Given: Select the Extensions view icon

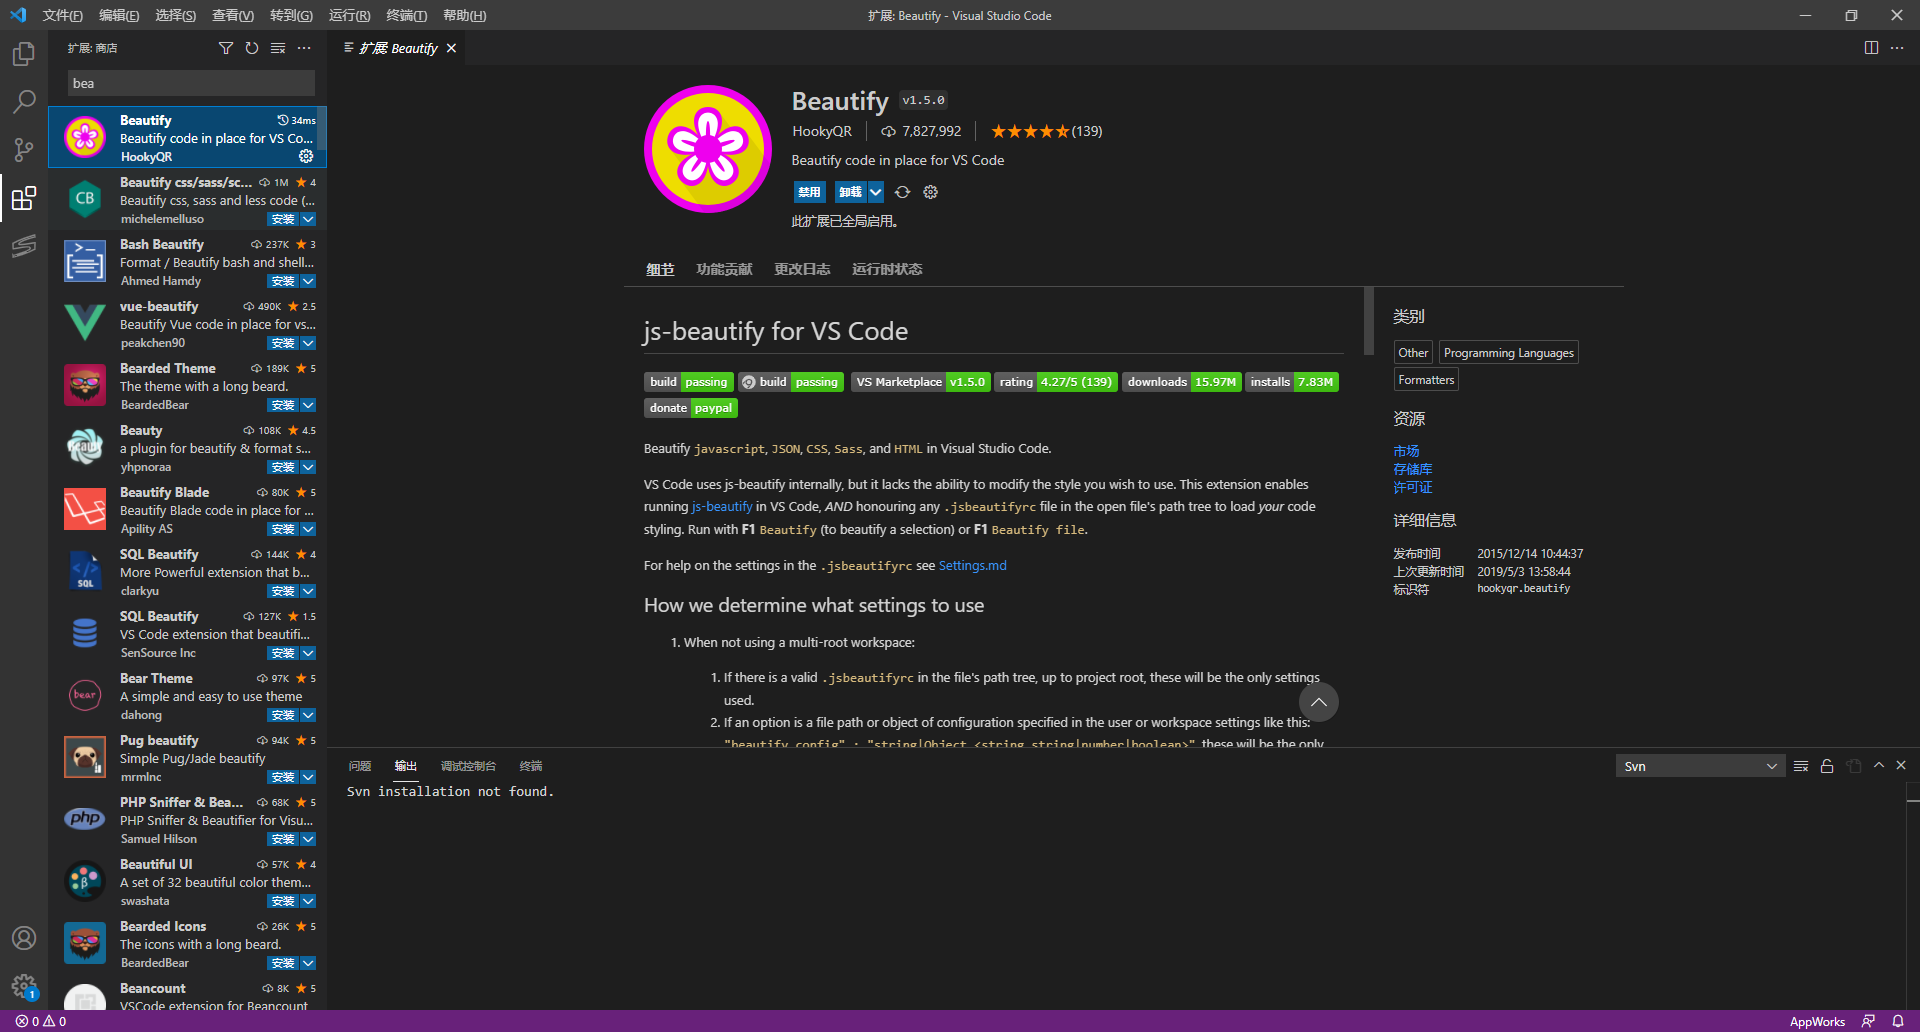Looking at the screenshot, I should [24, 198].
